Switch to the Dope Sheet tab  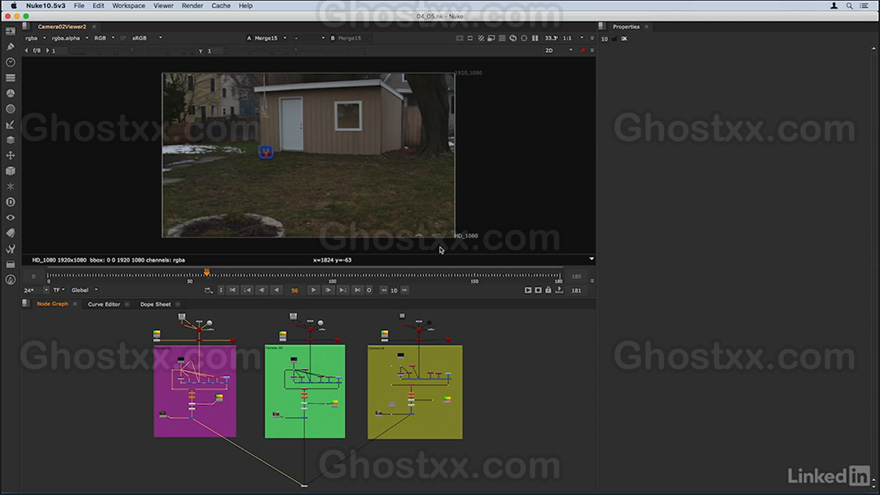tap(155, 304)
